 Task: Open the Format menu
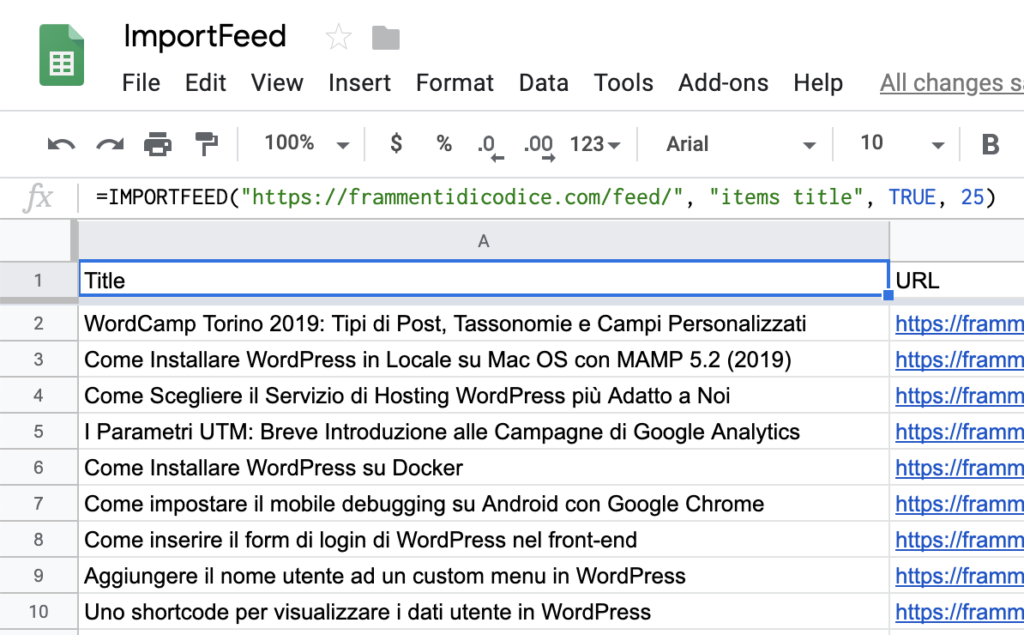[455, 83]
